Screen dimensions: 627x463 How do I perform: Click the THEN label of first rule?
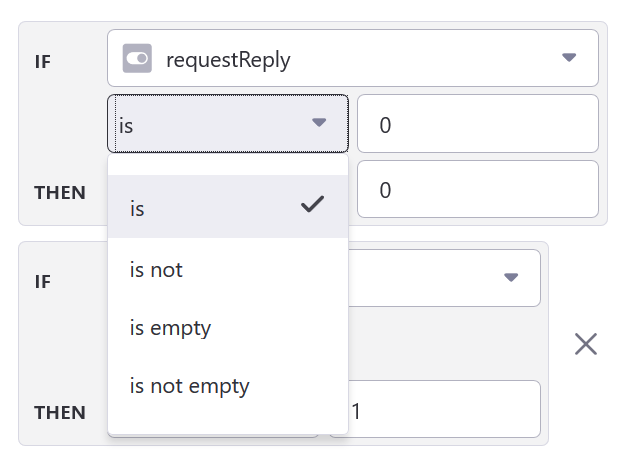coord(60,192)
